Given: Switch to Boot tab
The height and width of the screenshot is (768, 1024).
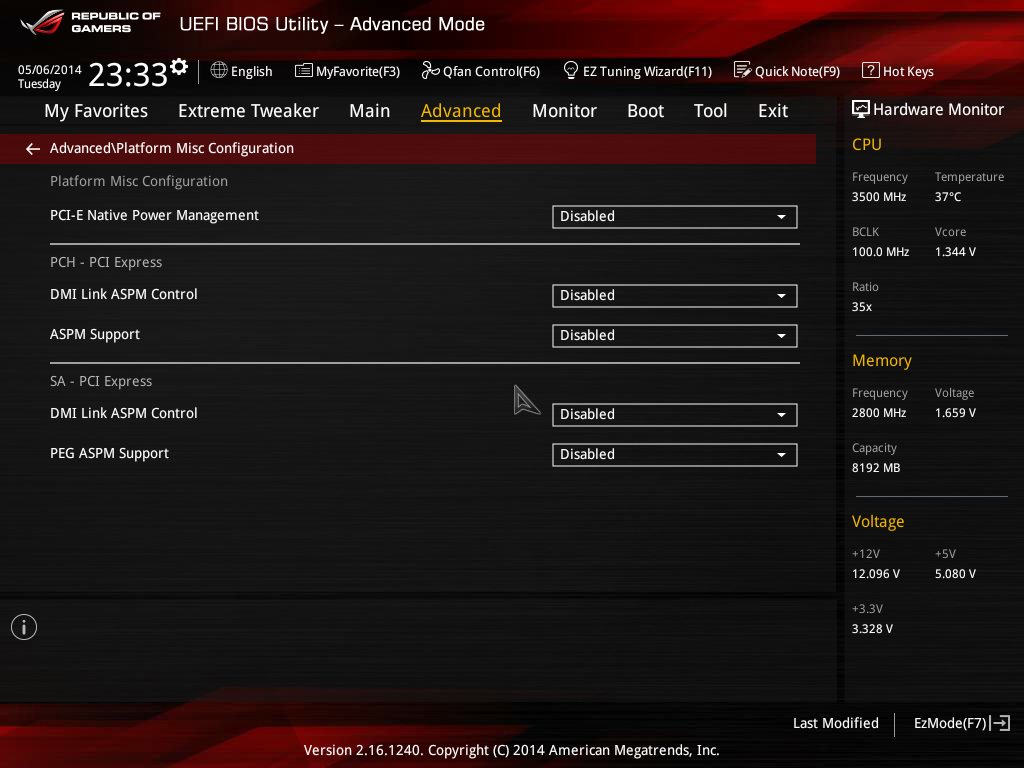Looking at the screenshot, I should click(645, 111).
